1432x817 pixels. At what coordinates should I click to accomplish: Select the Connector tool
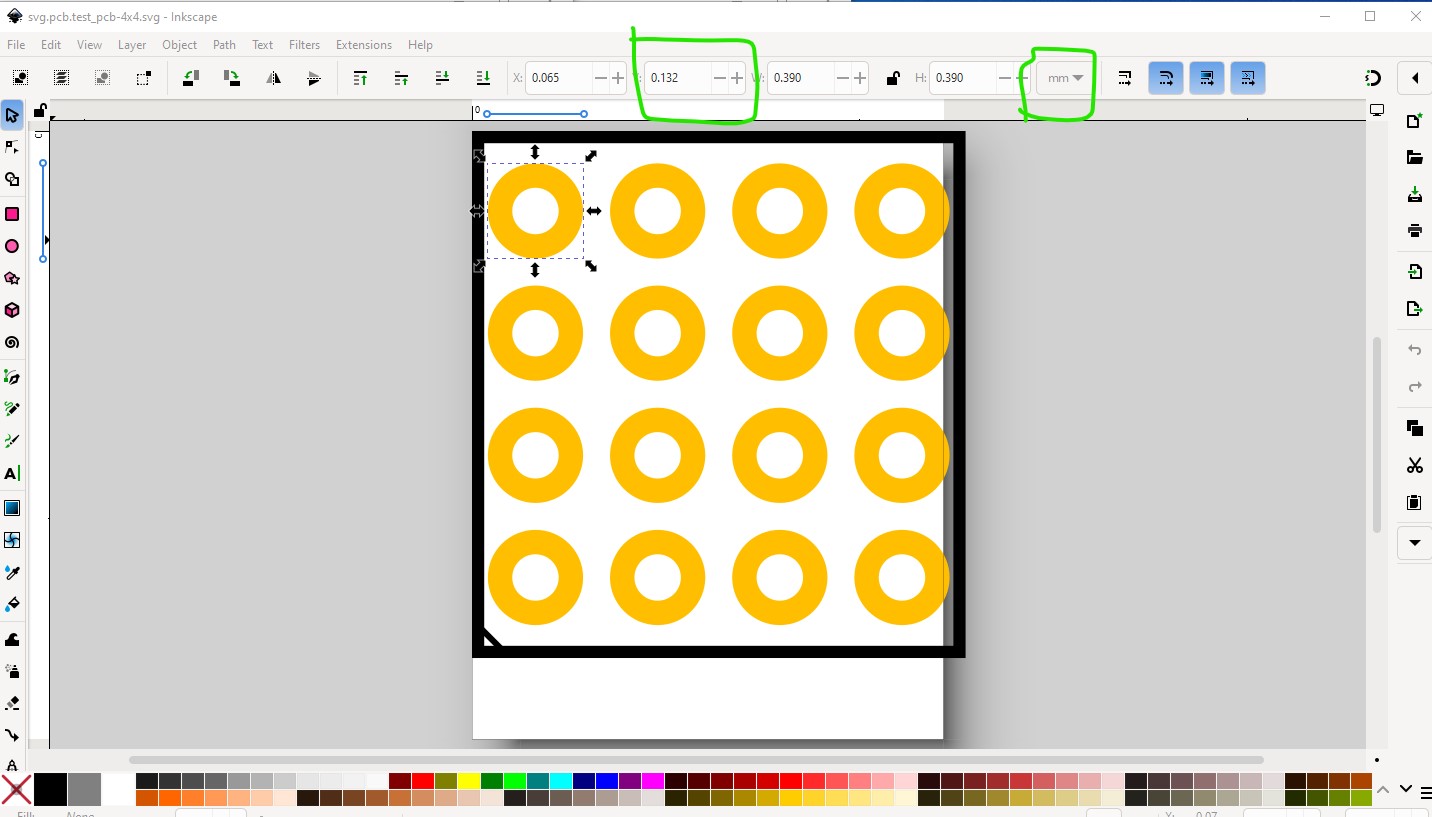(x=12, y=735)
